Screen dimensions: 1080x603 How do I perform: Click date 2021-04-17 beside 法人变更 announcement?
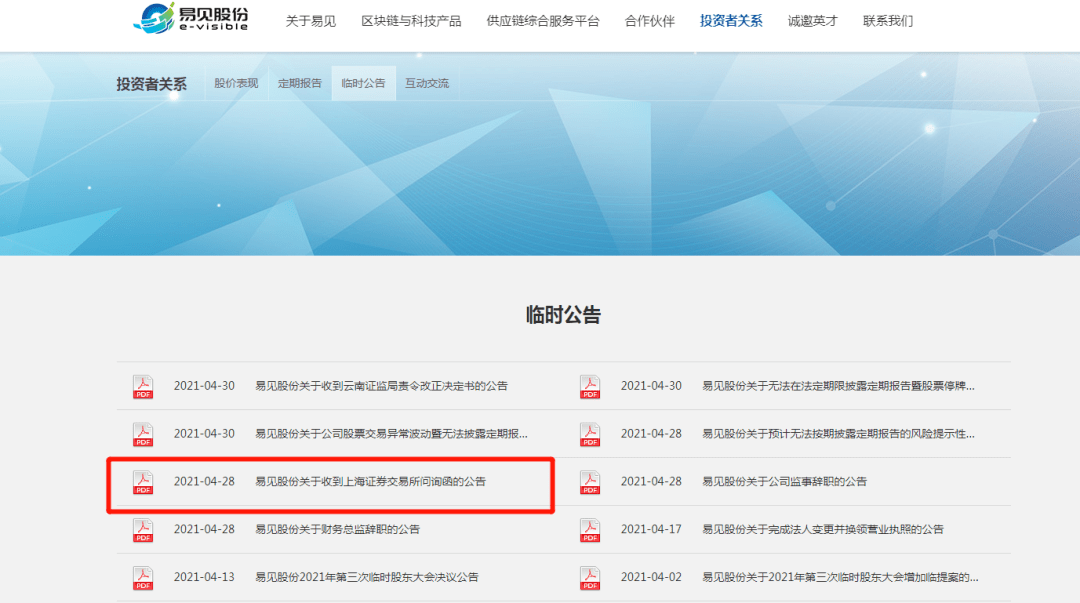[x=651, y=529]
